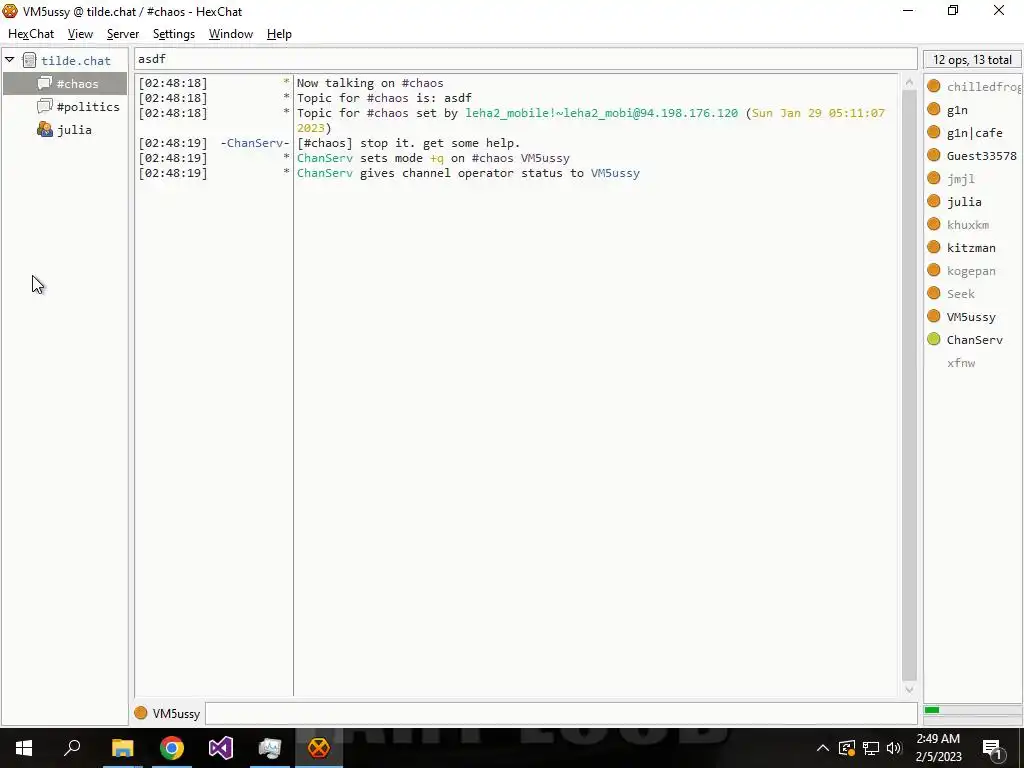Select user Seek in the user list
Image resolution: width=1024 pixels, height=768 pixels.
(961, 294)
